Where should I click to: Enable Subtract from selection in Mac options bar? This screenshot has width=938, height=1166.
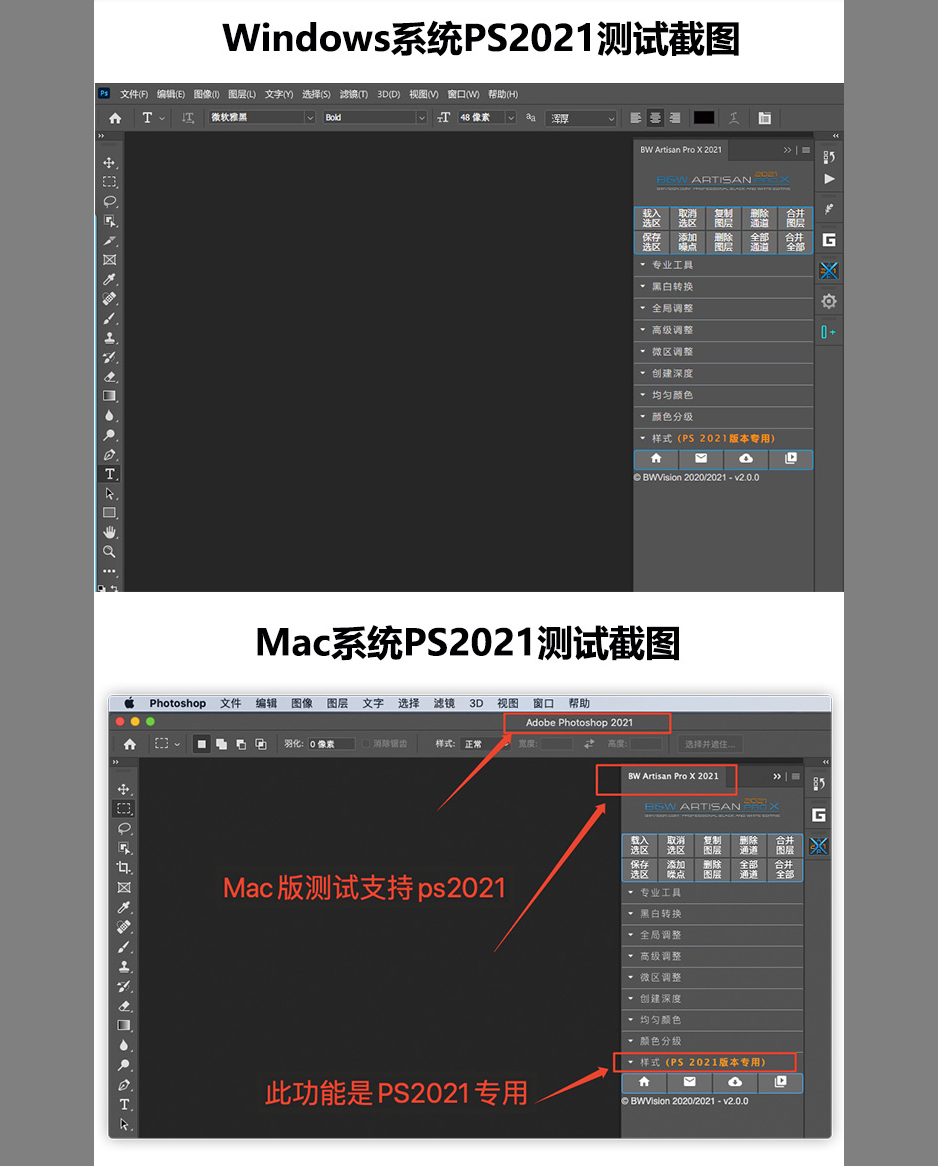[x=241, y=744]
